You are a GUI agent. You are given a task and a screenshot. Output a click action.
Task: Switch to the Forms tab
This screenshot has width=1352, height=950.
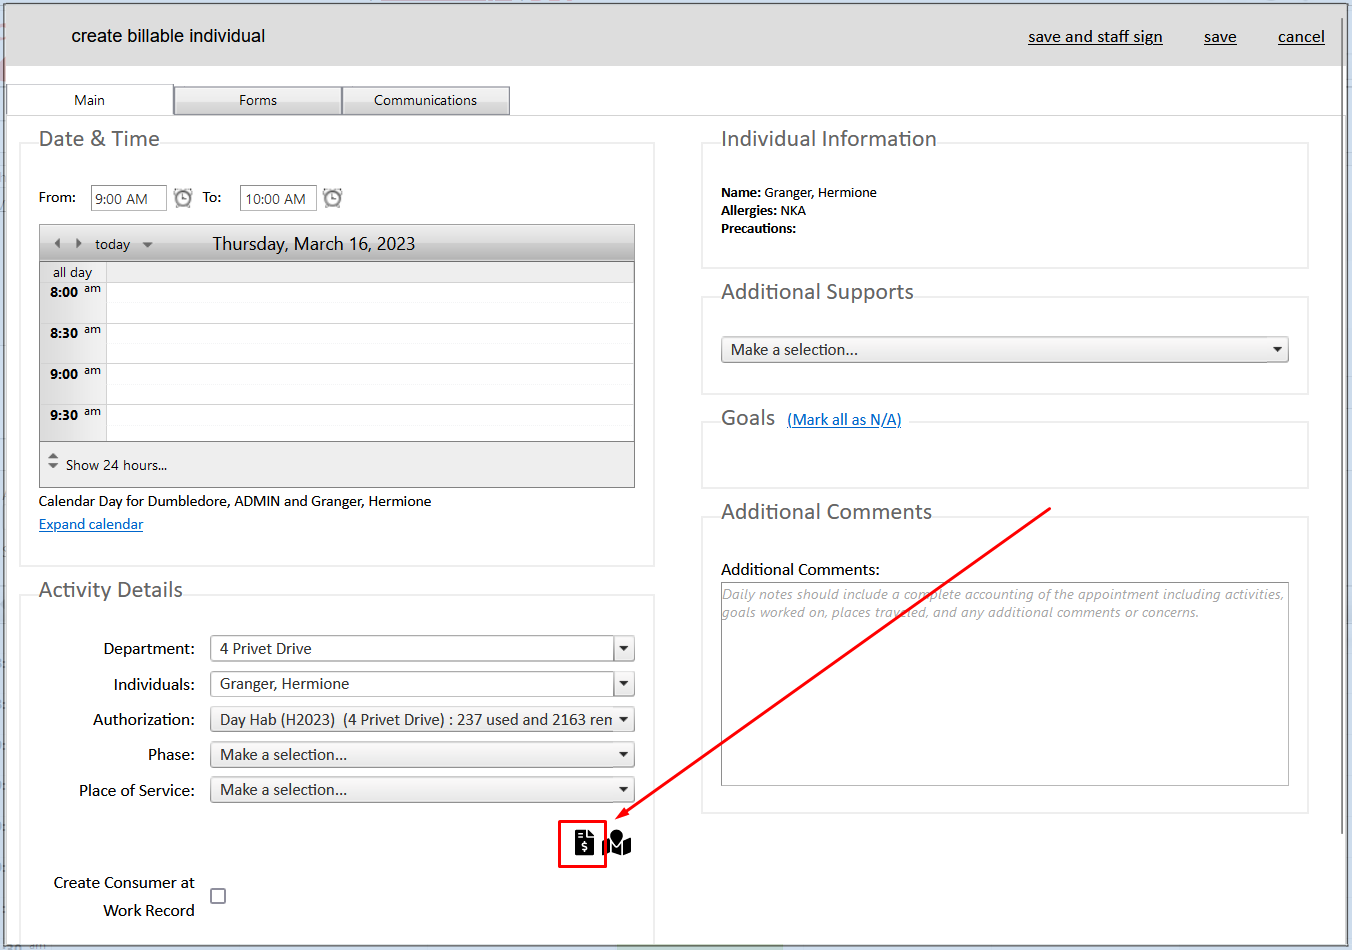coord(258,100)
